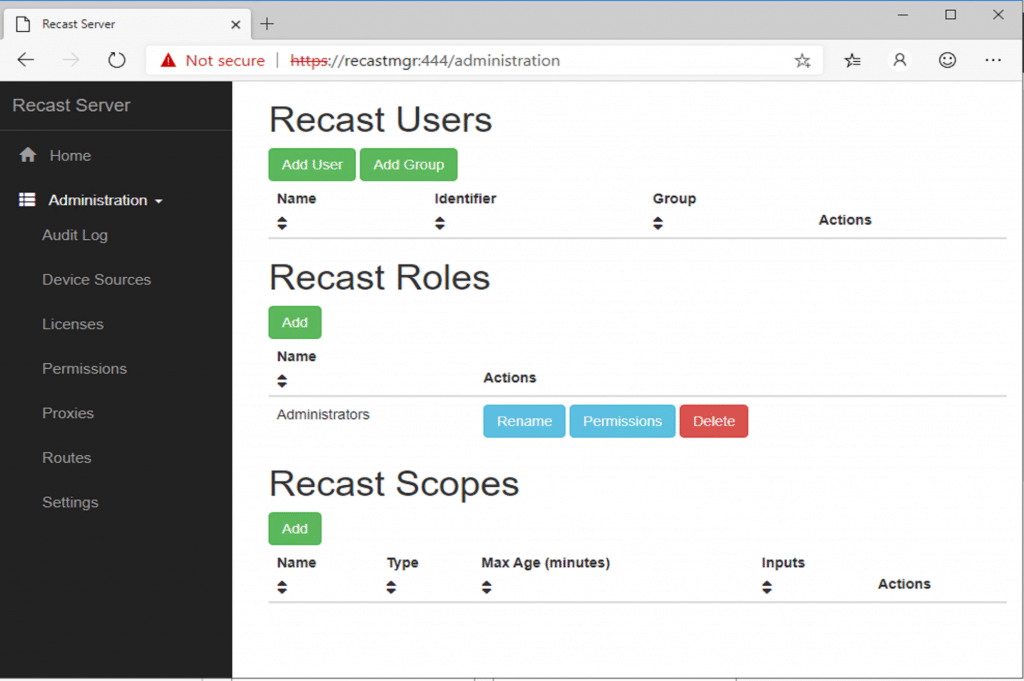
Task: Click the Recast Roles heading
Action: click(379, 277)
